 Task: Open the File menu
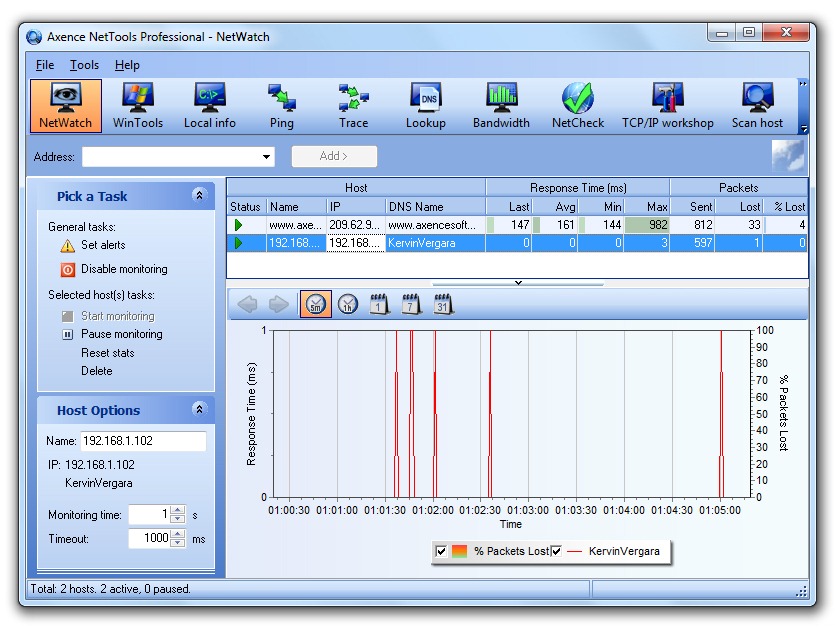45,65
